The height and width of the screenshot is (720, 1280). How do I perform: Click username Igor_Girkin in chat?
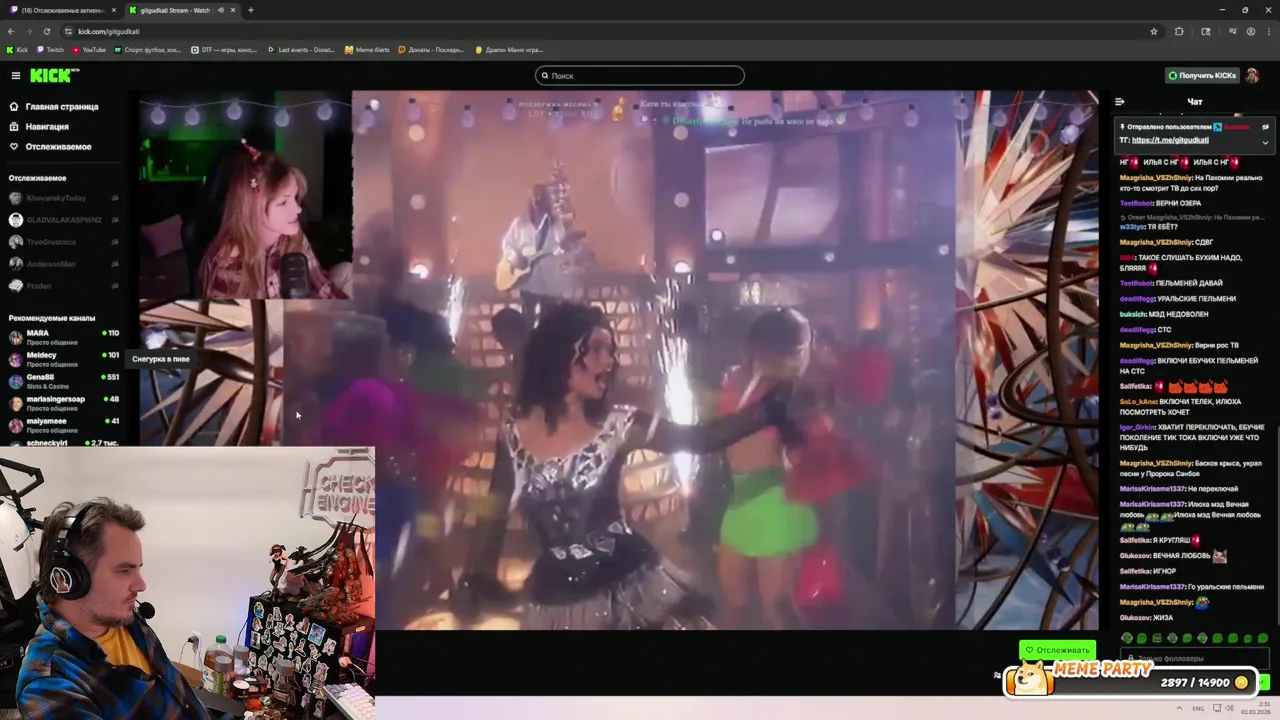[1137, 427]
